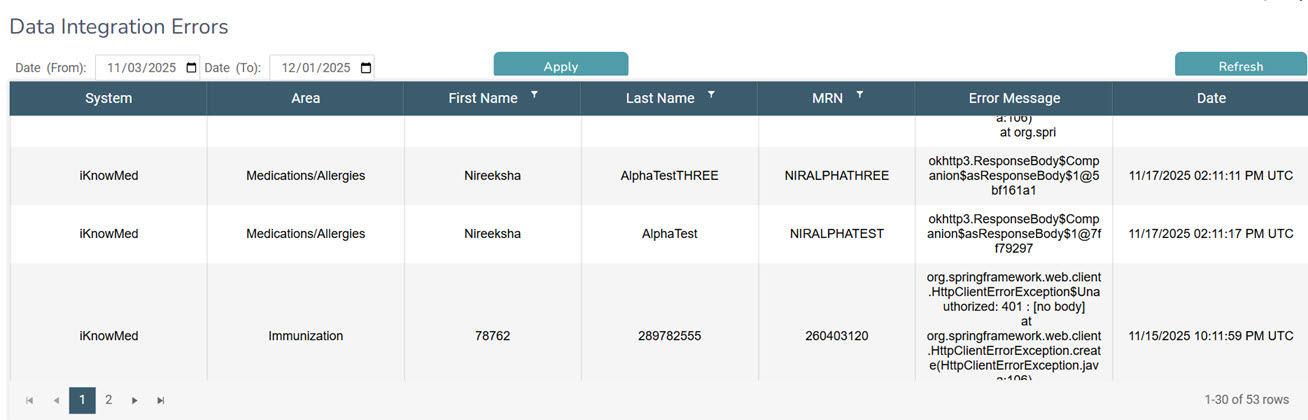Sort by the Date column header
The width and height of the screenshot is (1308, 420).
(x=1210, y=98)
